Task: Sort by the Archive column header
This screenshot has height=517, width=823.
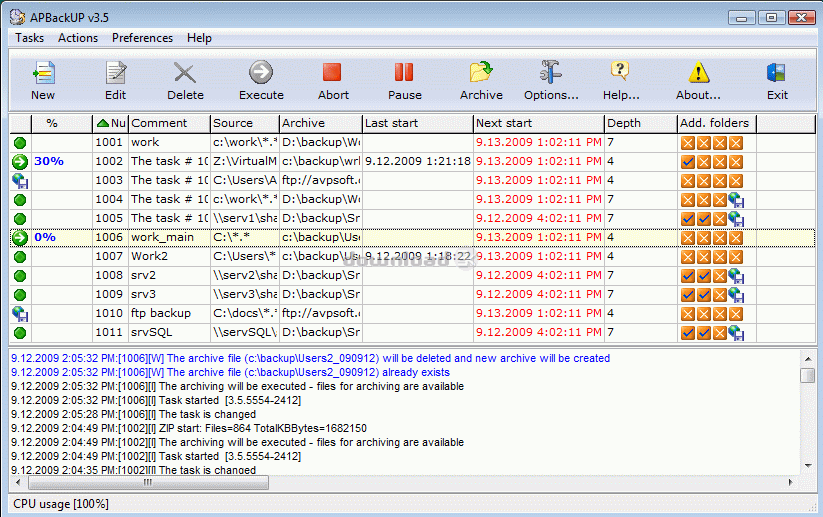Action: pos(321,123)
